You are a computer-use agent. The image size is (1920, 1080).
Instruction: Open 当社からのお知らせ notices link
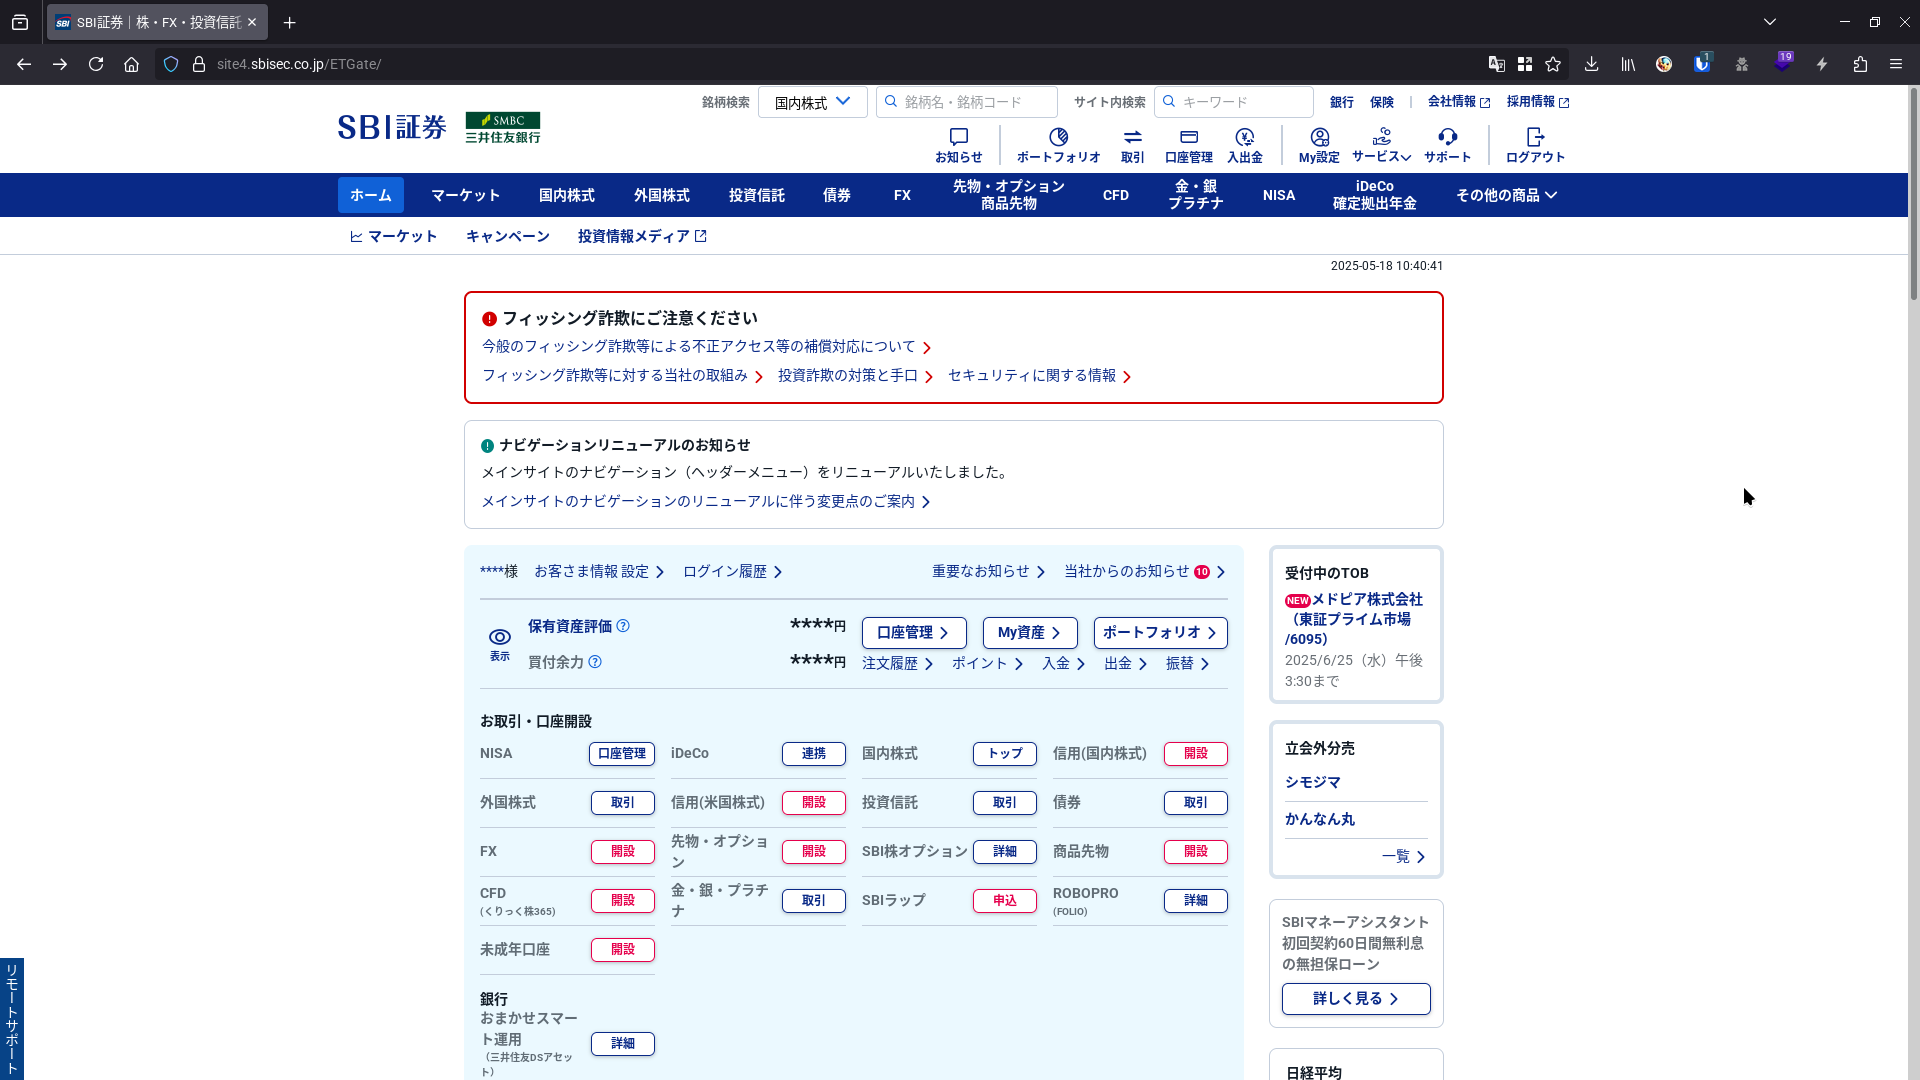[x=1144, y=571]
